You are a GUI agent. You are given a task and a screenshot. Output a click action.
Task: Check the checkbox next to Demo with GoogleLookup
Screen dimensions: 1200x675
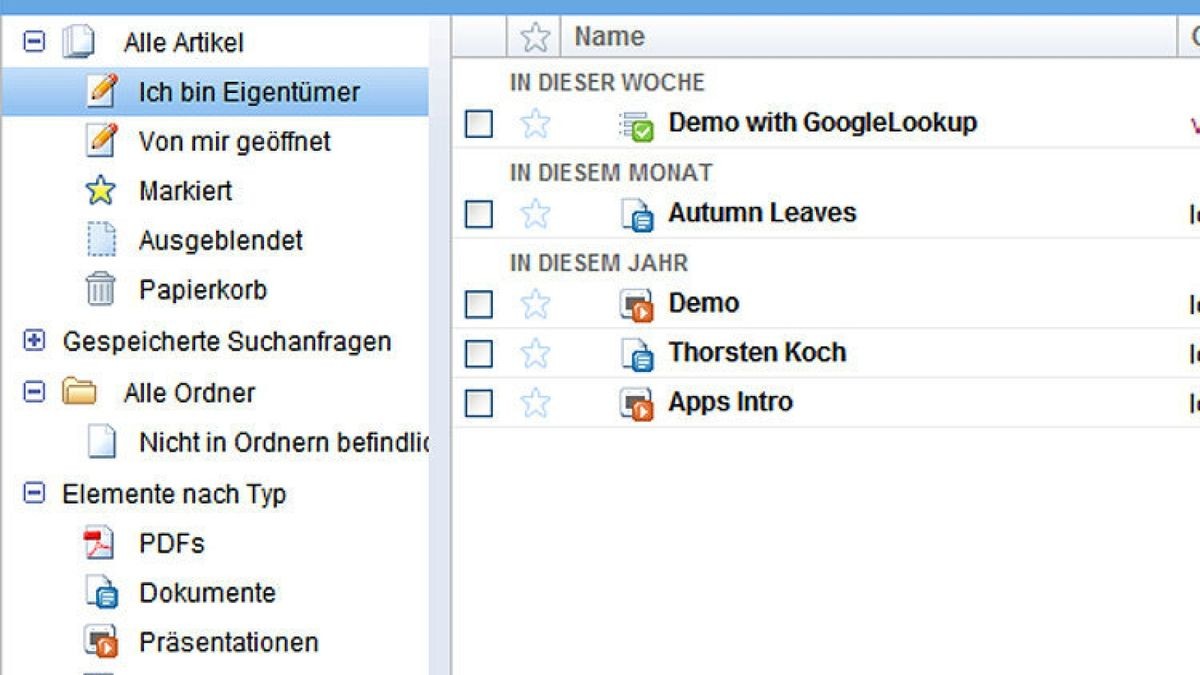click(479, 123)
